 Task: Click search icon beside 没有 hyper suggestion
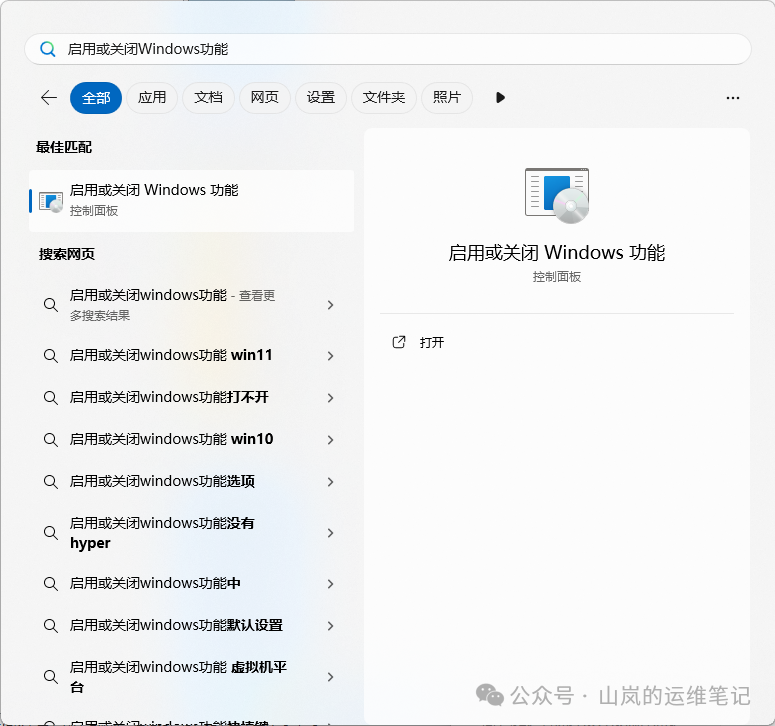click(50, 533)
